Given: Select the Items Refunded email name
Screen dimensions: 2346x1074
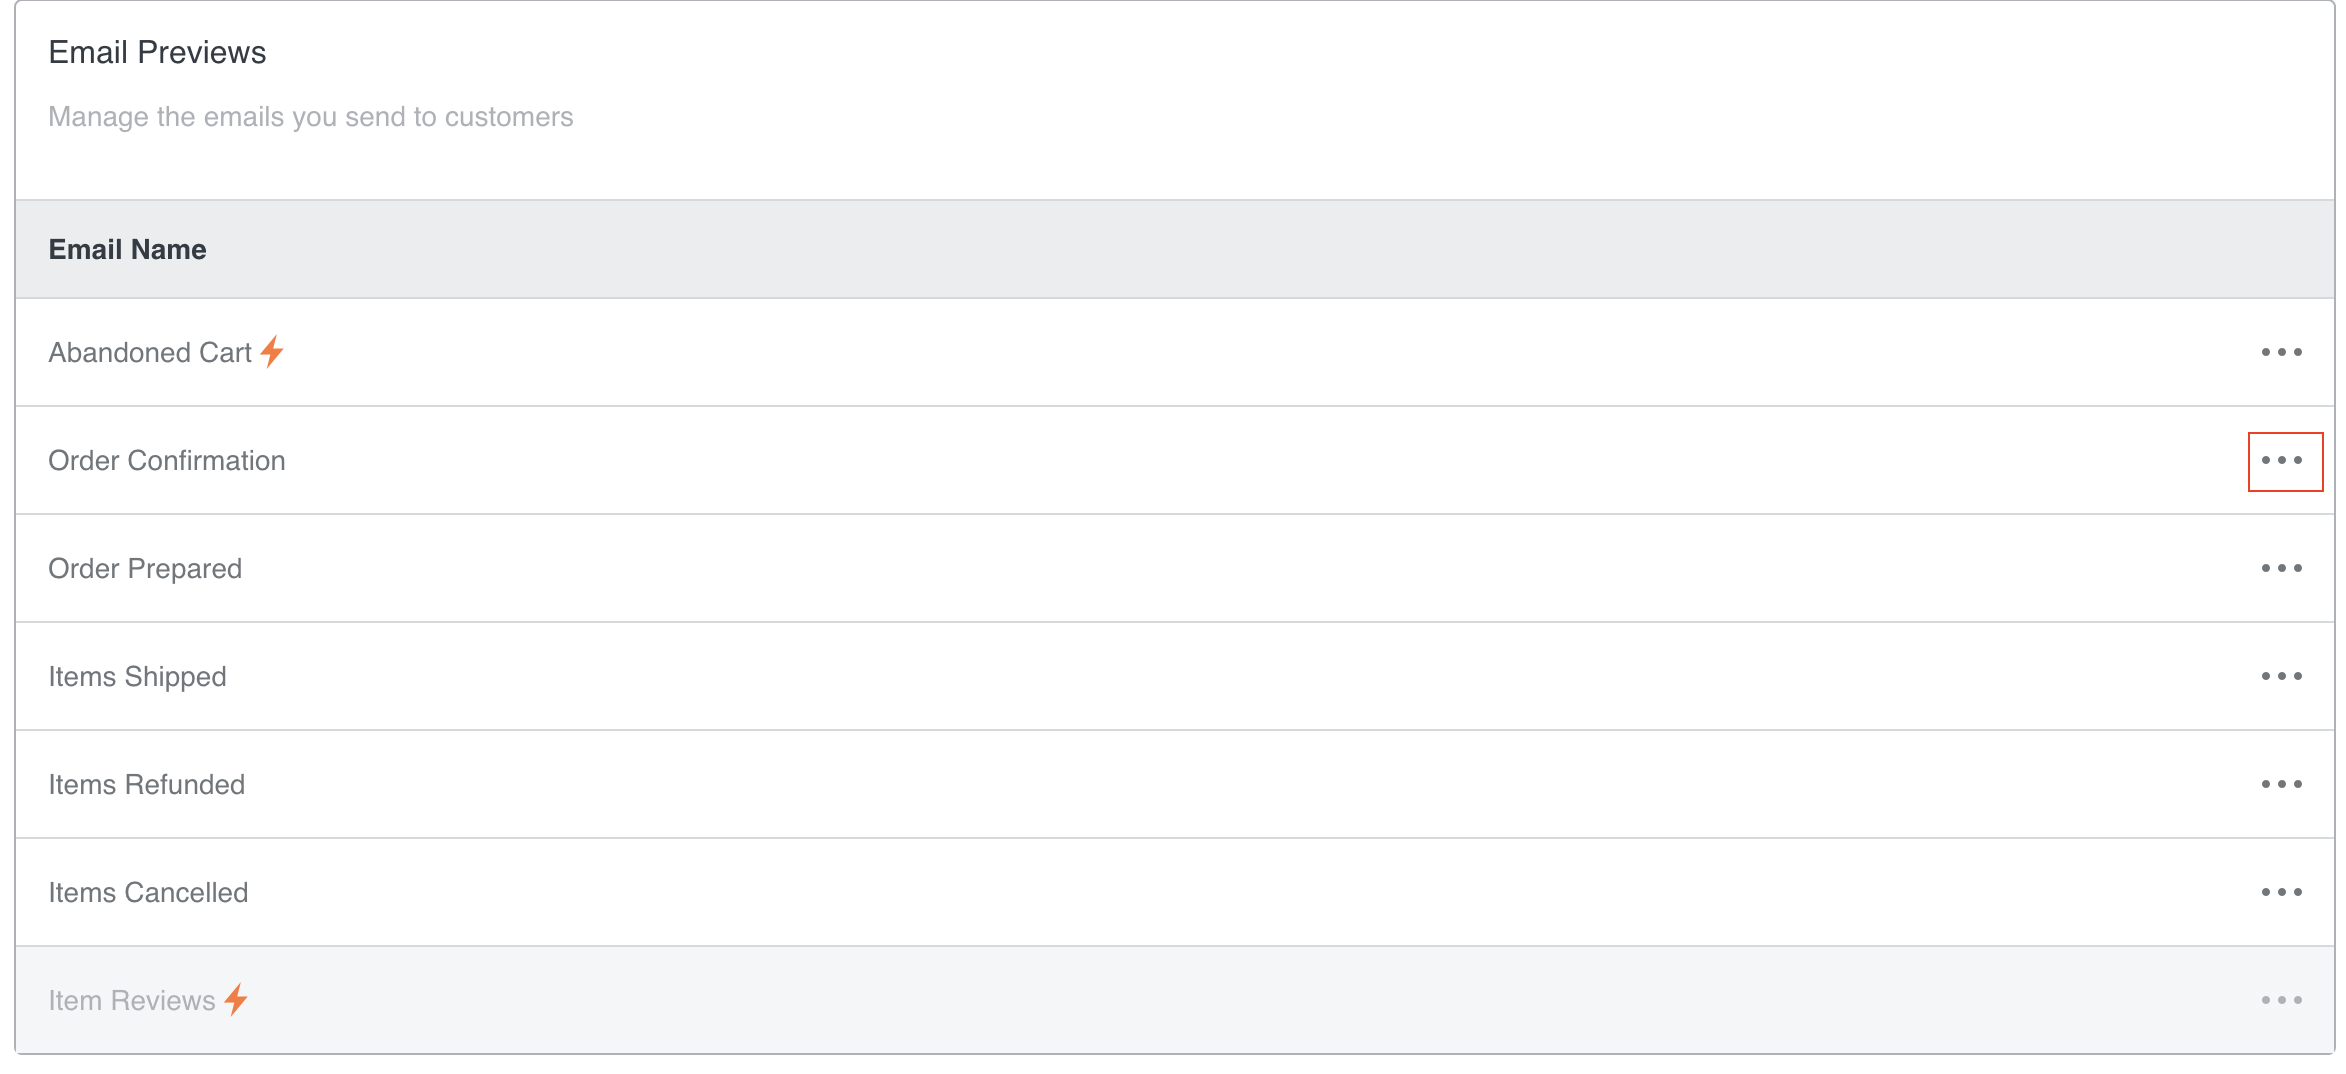Looking at the screenshot, I should point(147,785).
